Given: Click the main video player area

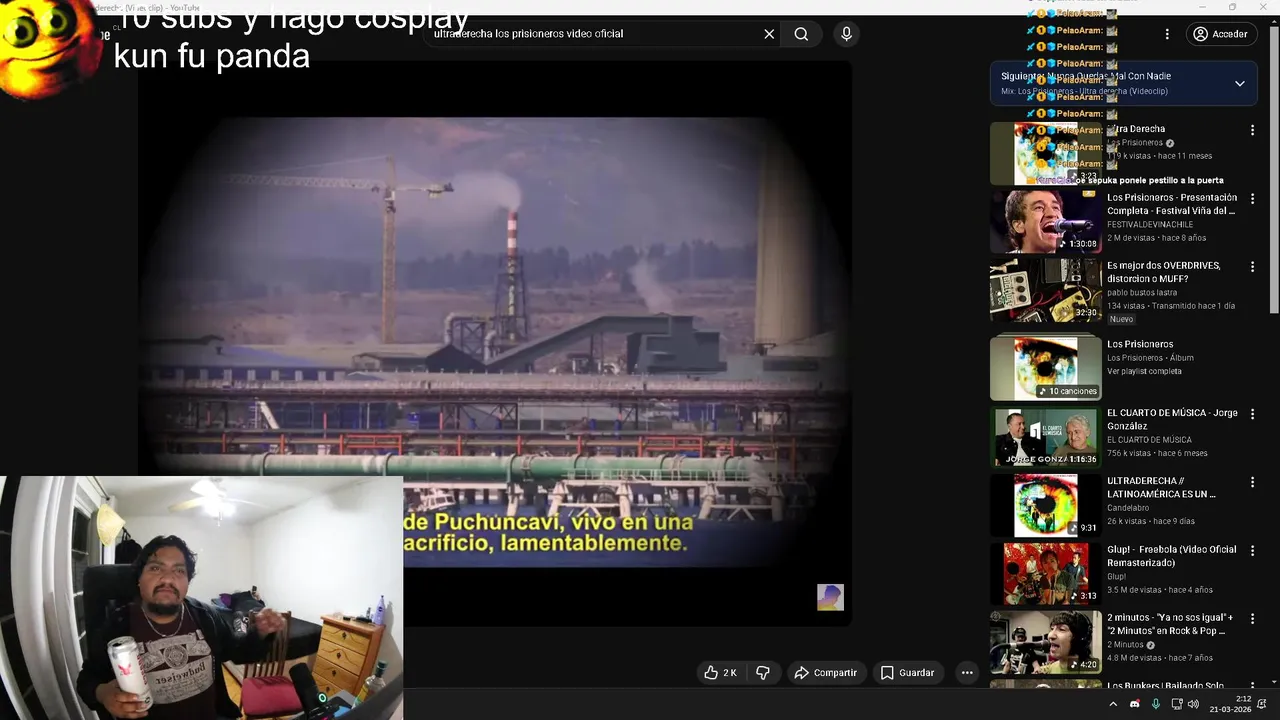Looking at the screenshot, I should pos(495,343).
